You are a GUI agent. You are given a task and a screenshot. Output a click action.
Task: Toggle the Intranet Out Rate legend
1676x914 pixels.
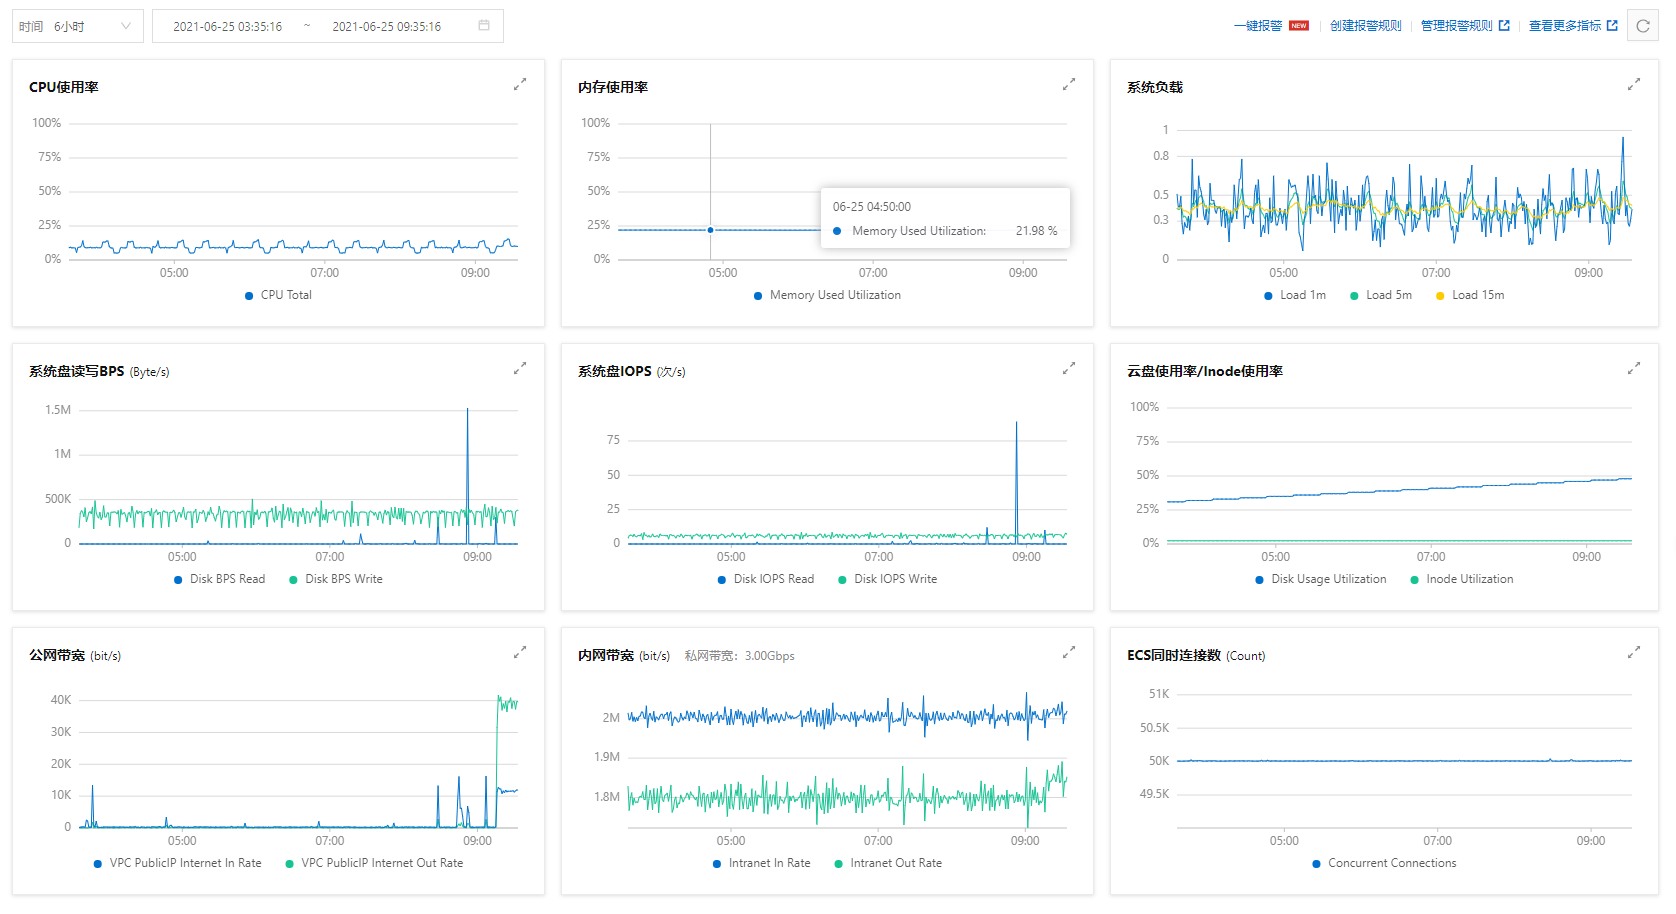[888, 863]
